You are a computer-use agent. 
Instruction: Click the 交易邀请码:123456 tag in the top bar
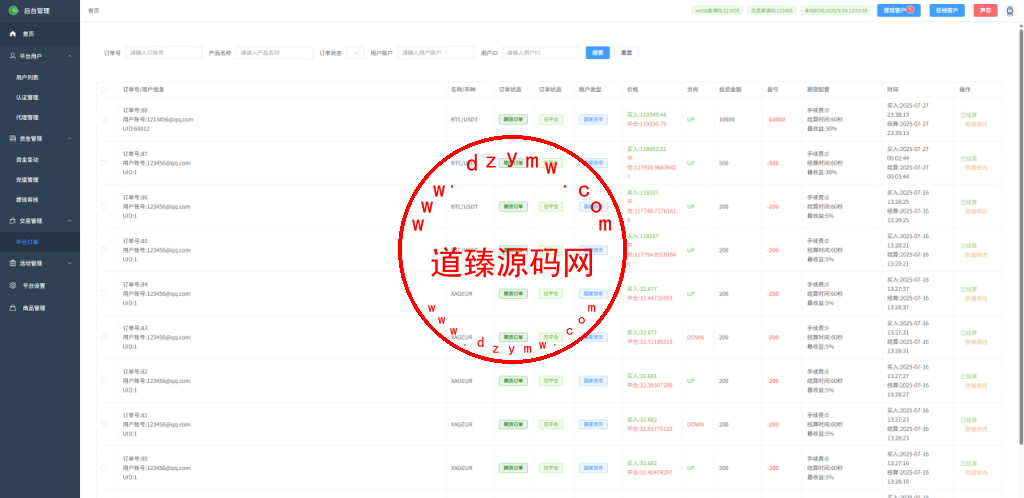click(773, 10)
